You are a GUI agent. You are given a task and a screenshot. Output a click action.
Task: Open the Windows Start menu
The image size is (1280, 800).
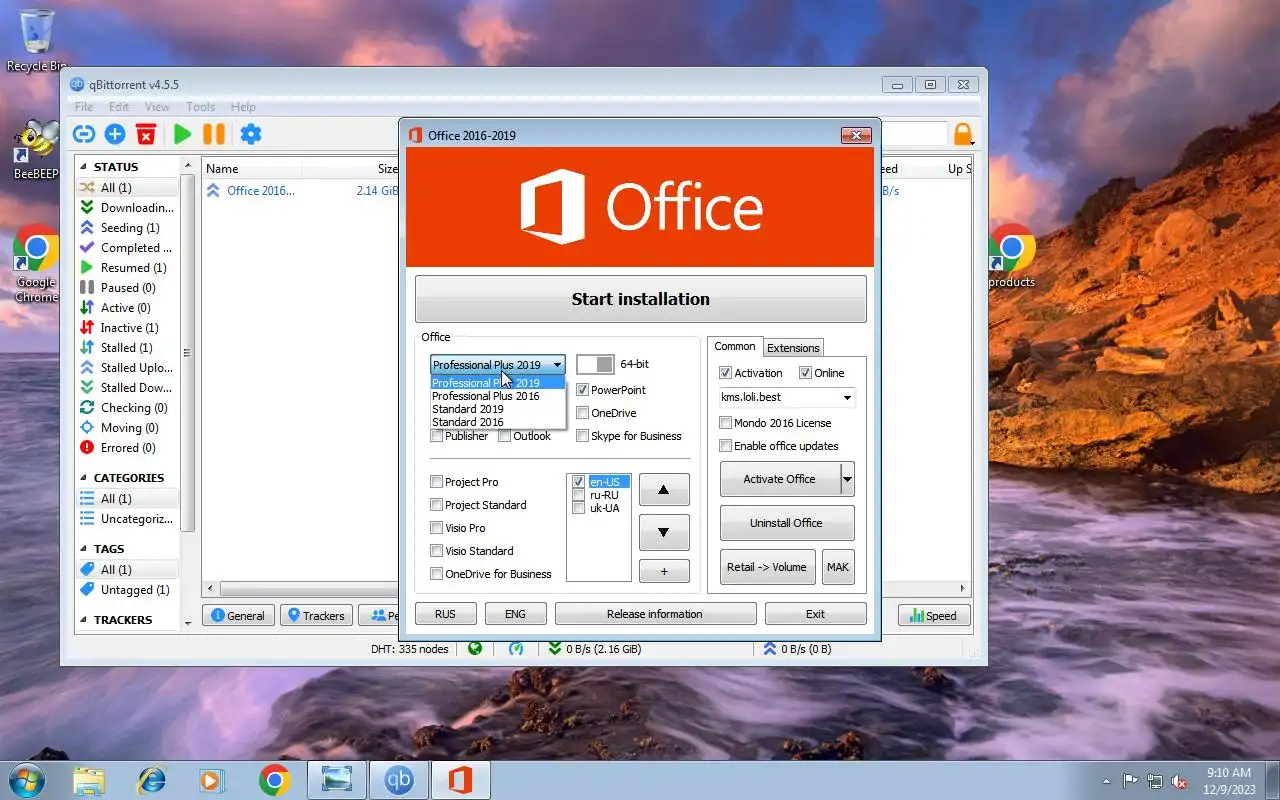click(x=27, y=780)
